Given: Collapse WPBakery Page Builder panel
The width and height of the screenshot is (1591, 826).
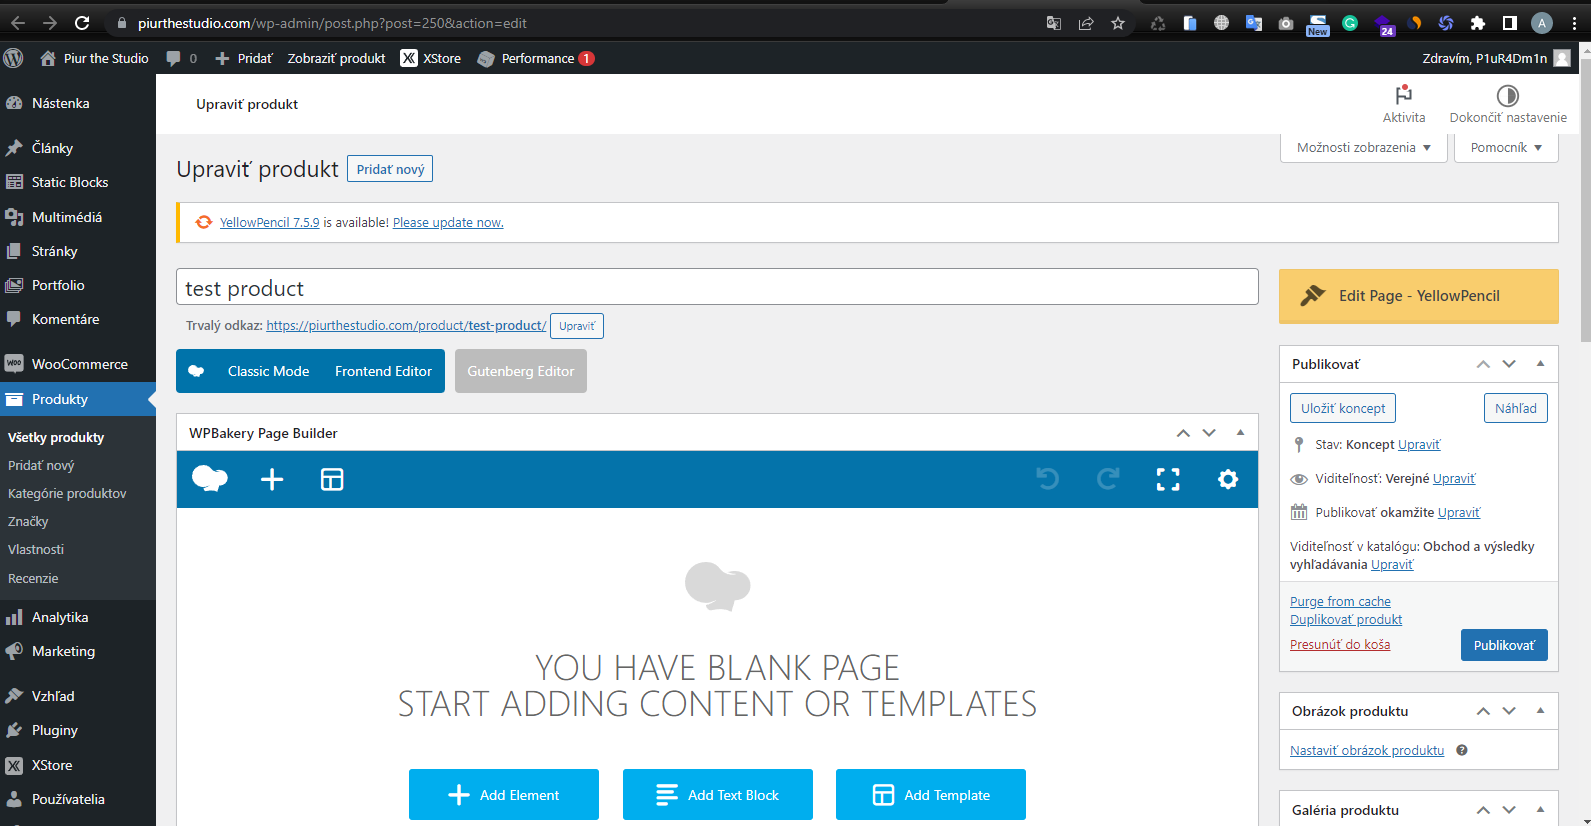Looking at the screenshot, I should pyautogui.click(x=1240, y=433).
